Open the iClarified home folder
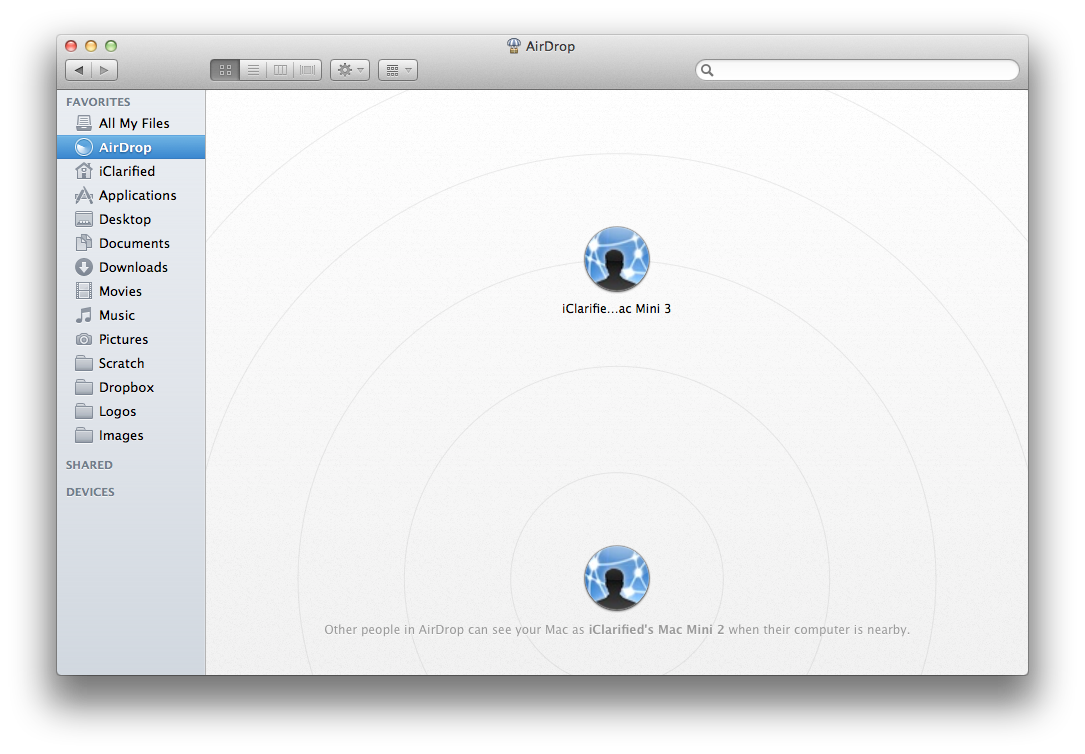Image resolution: width=1085 pixels, height=754 pixels. click(x=126, y=171)
